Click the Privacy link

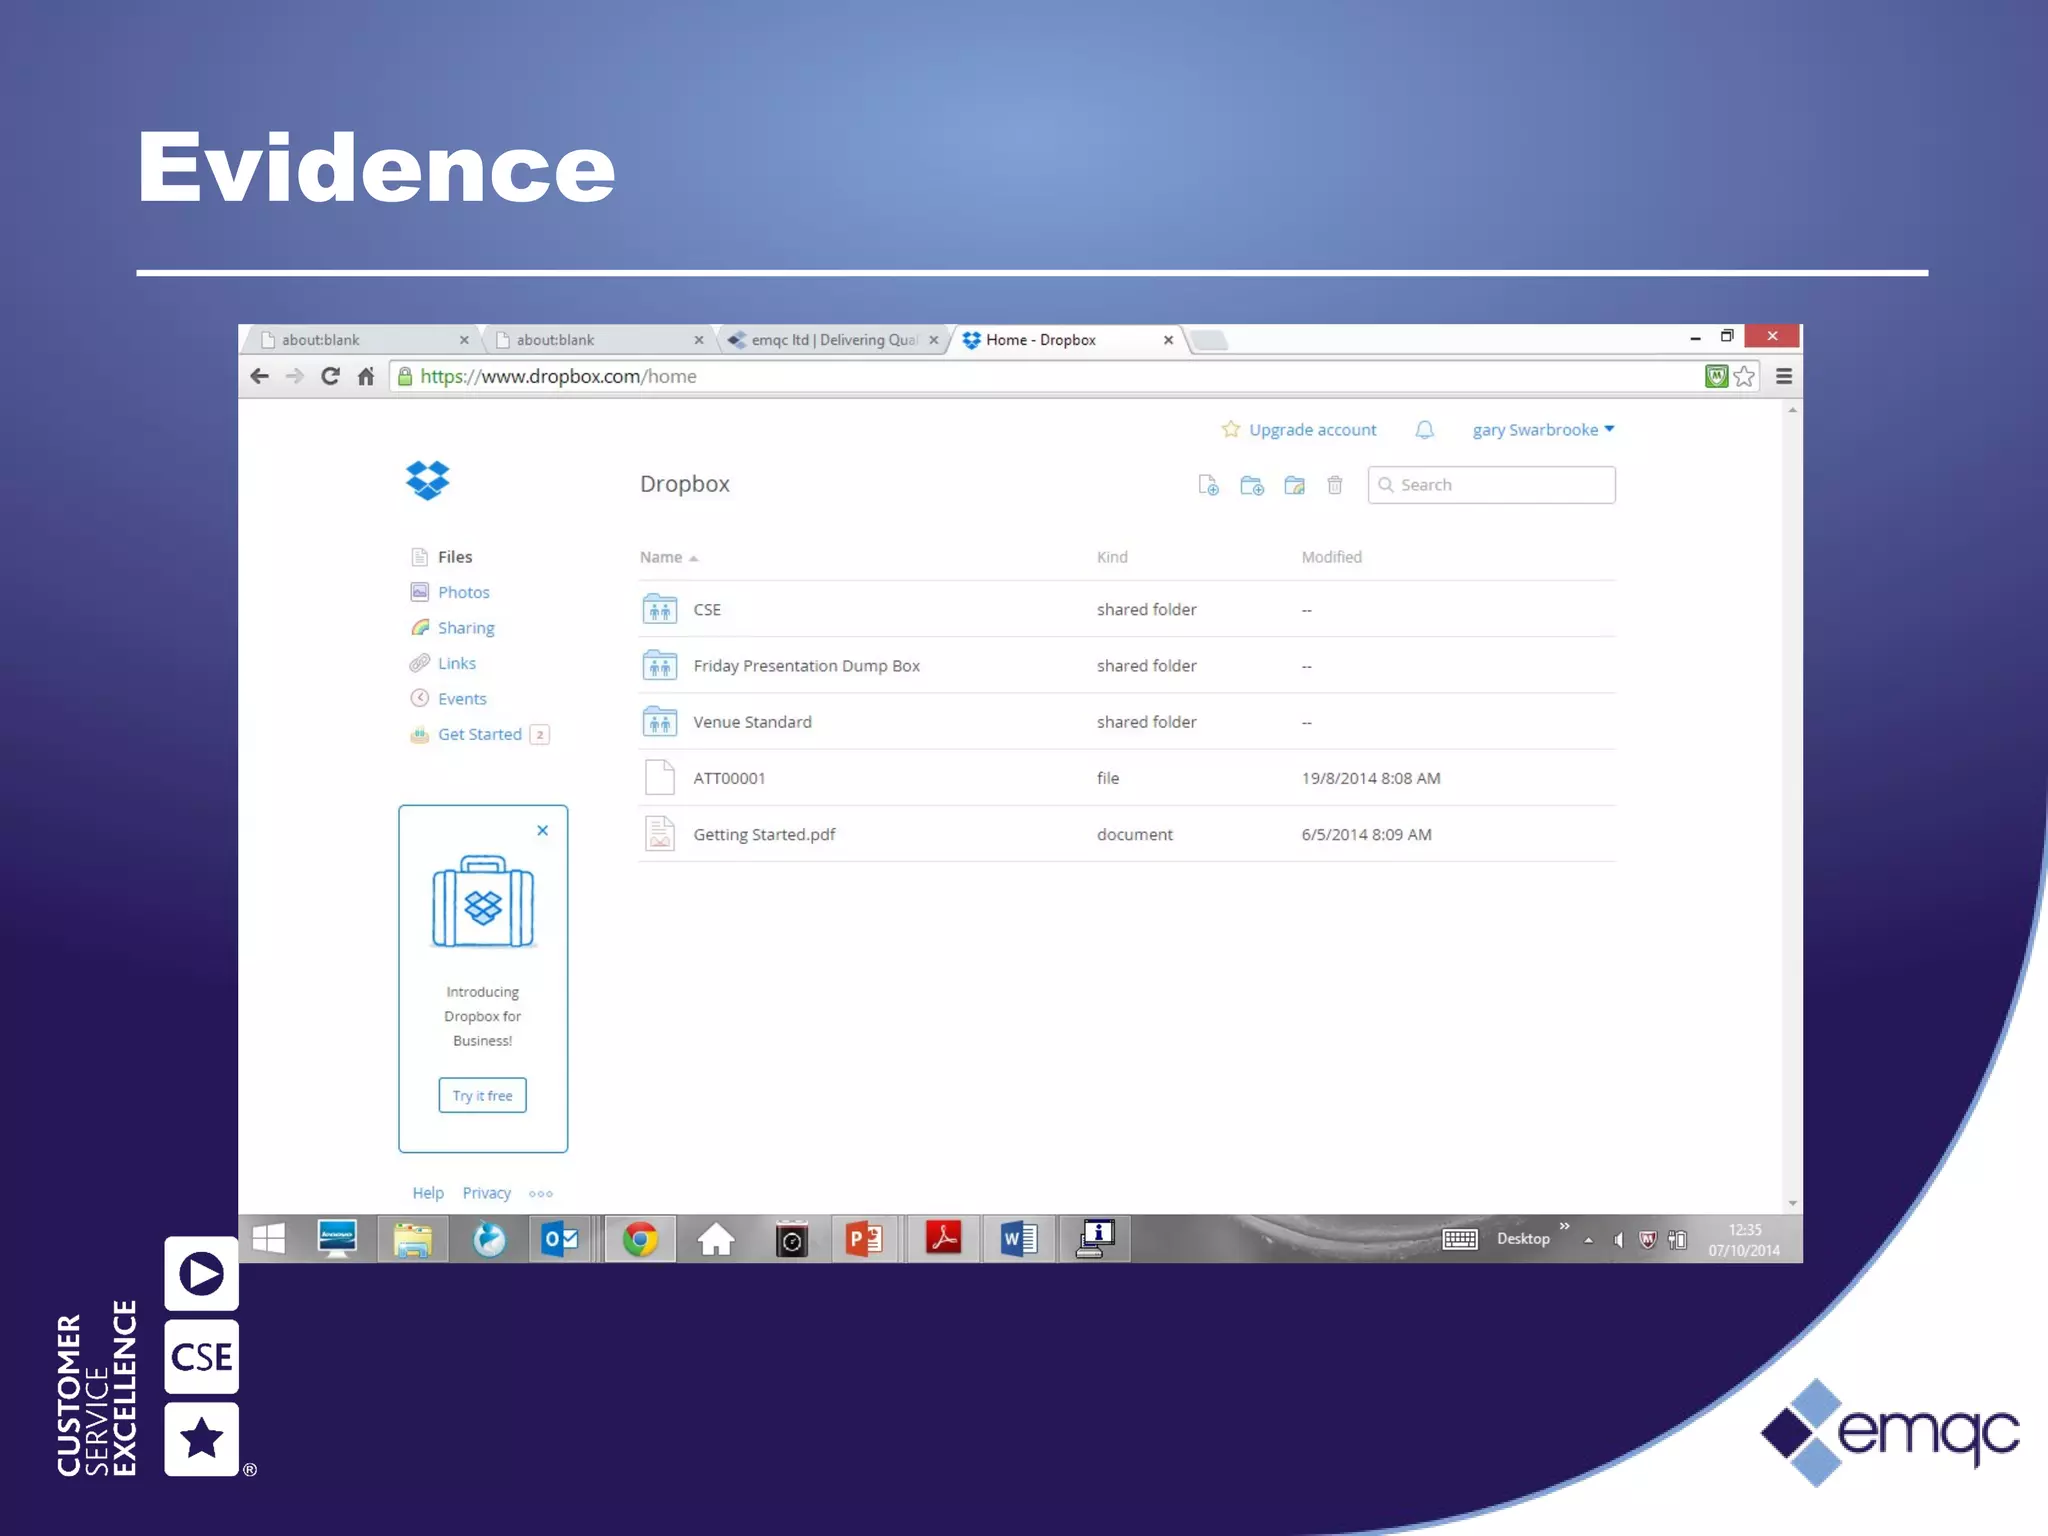click(486, 1193)
